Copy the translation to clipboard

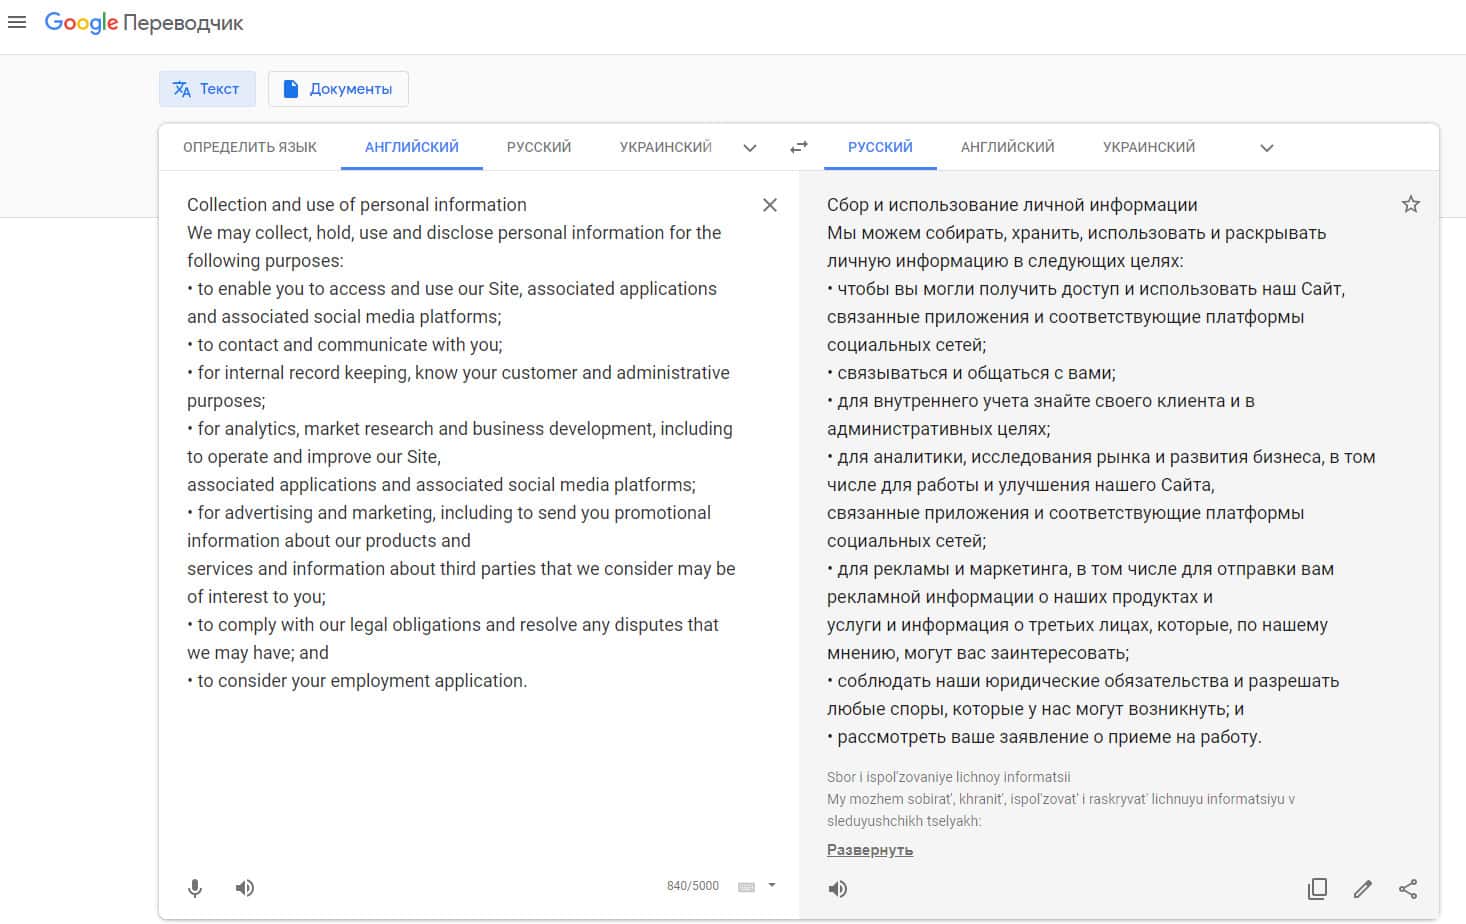click(x=1317, y=889)
